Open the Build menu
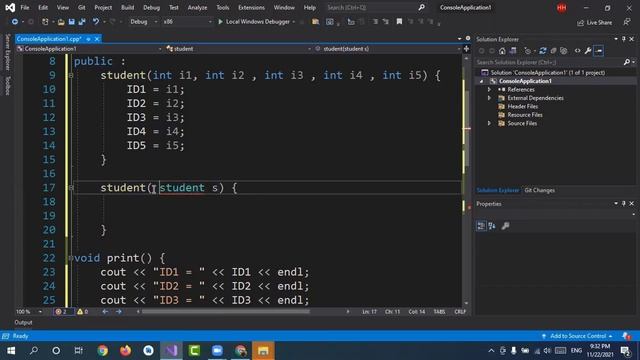640x360 pixels. [127, 7]
